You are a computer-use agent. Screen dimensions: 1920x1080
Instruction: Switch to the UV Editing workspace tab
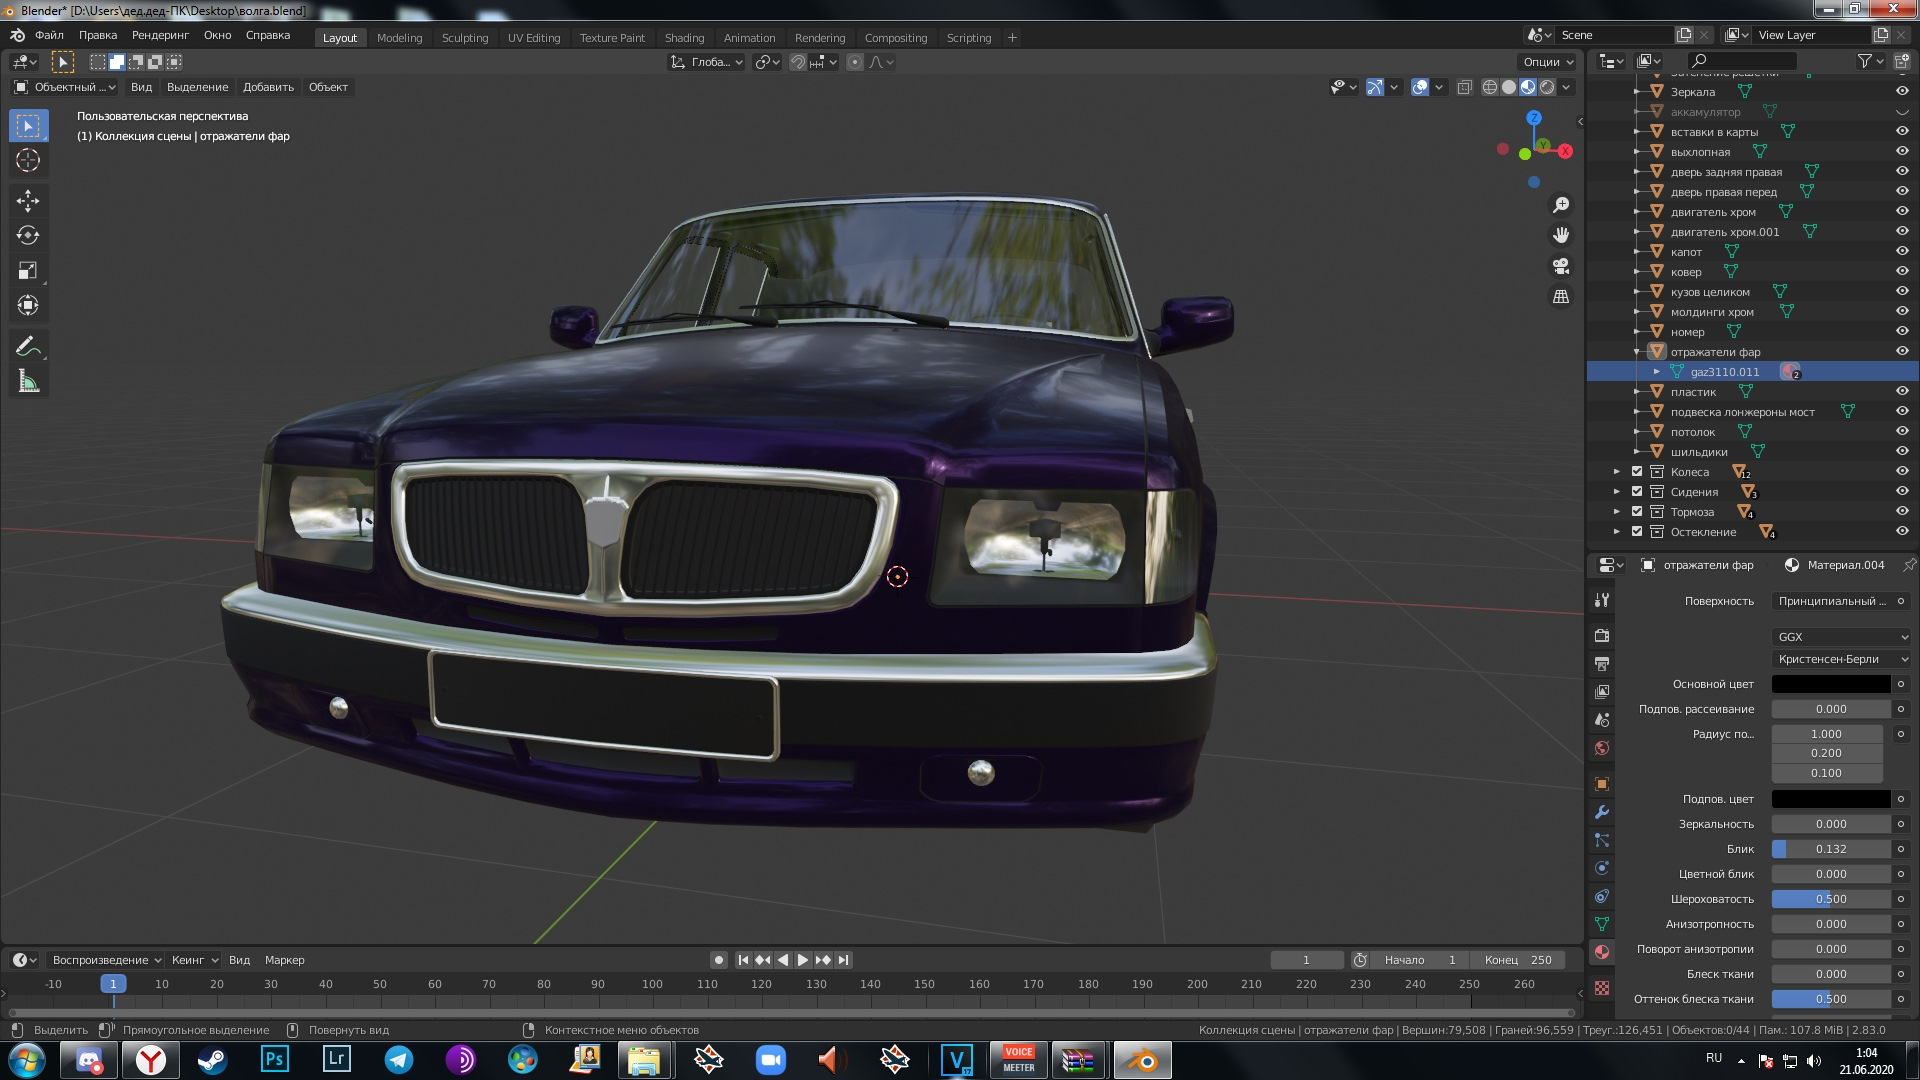click(534, 38)
